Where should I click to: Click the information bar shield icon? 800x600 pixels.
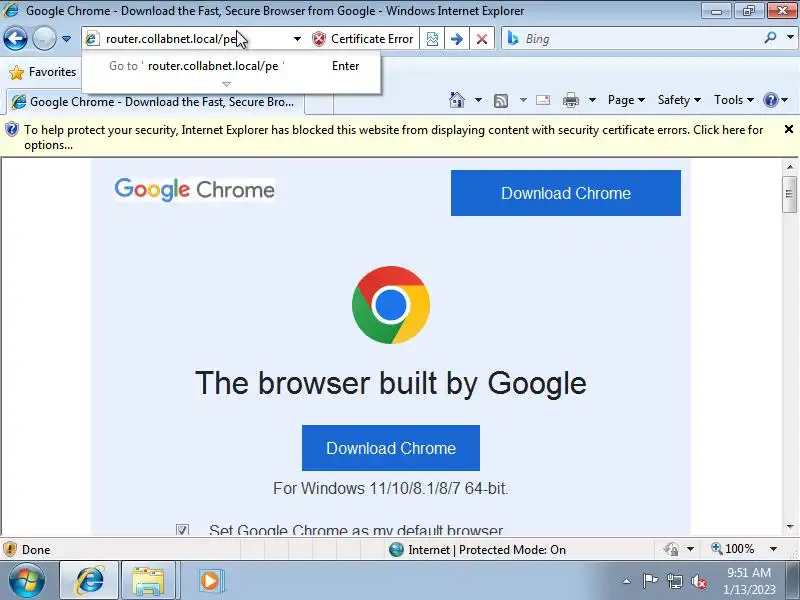[x=11, y=130]
